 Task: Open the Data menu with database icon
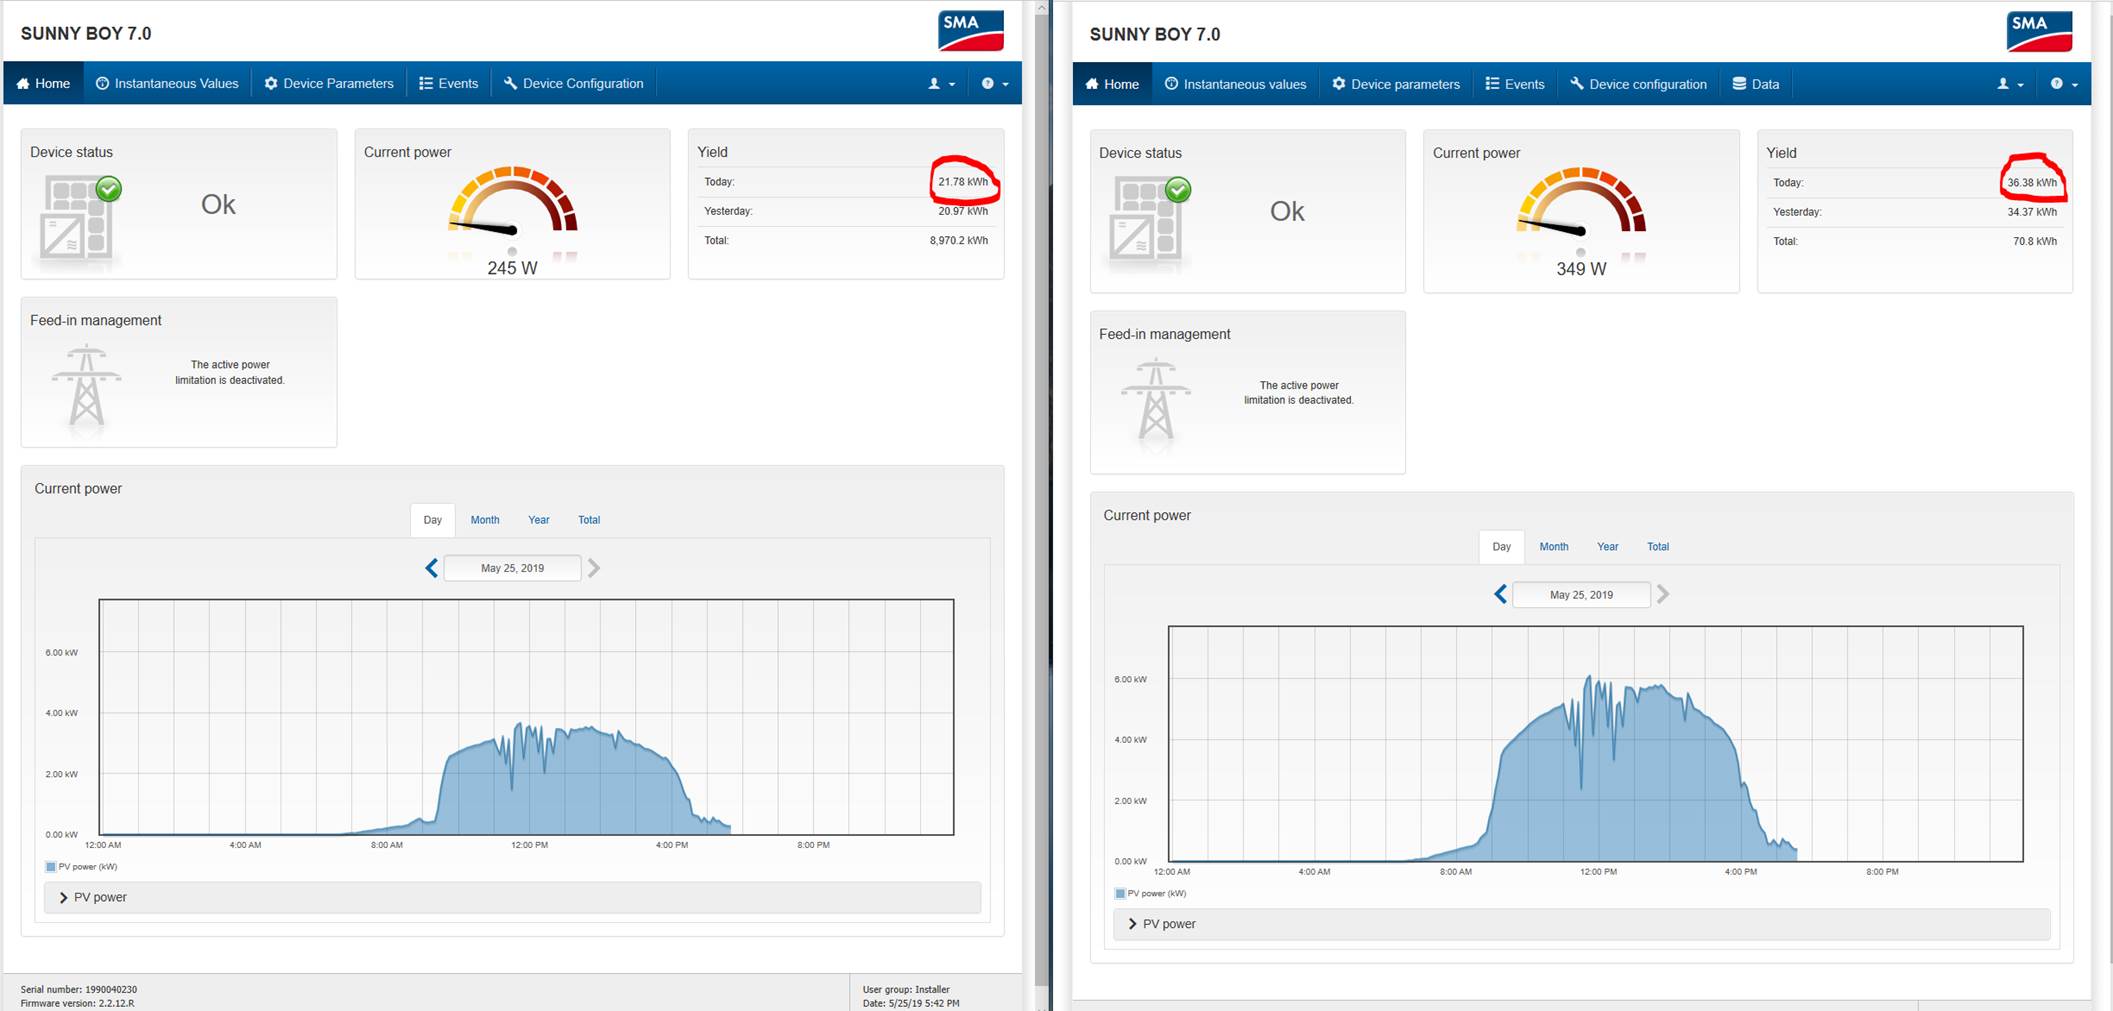point(1756,84)
